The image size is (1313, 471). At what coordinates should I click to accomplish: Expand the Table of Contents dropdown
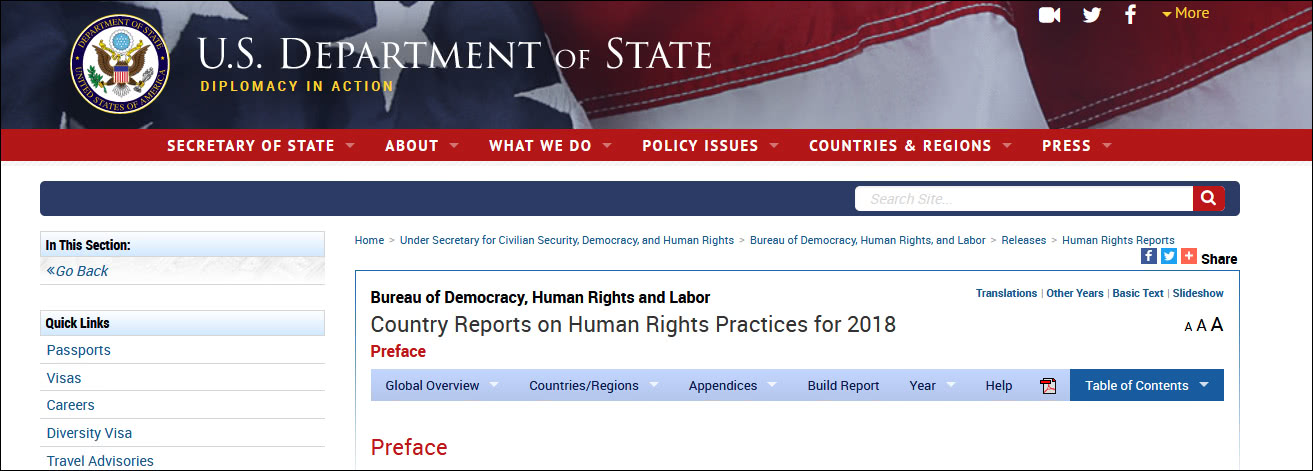click(x=1147, y=385)
